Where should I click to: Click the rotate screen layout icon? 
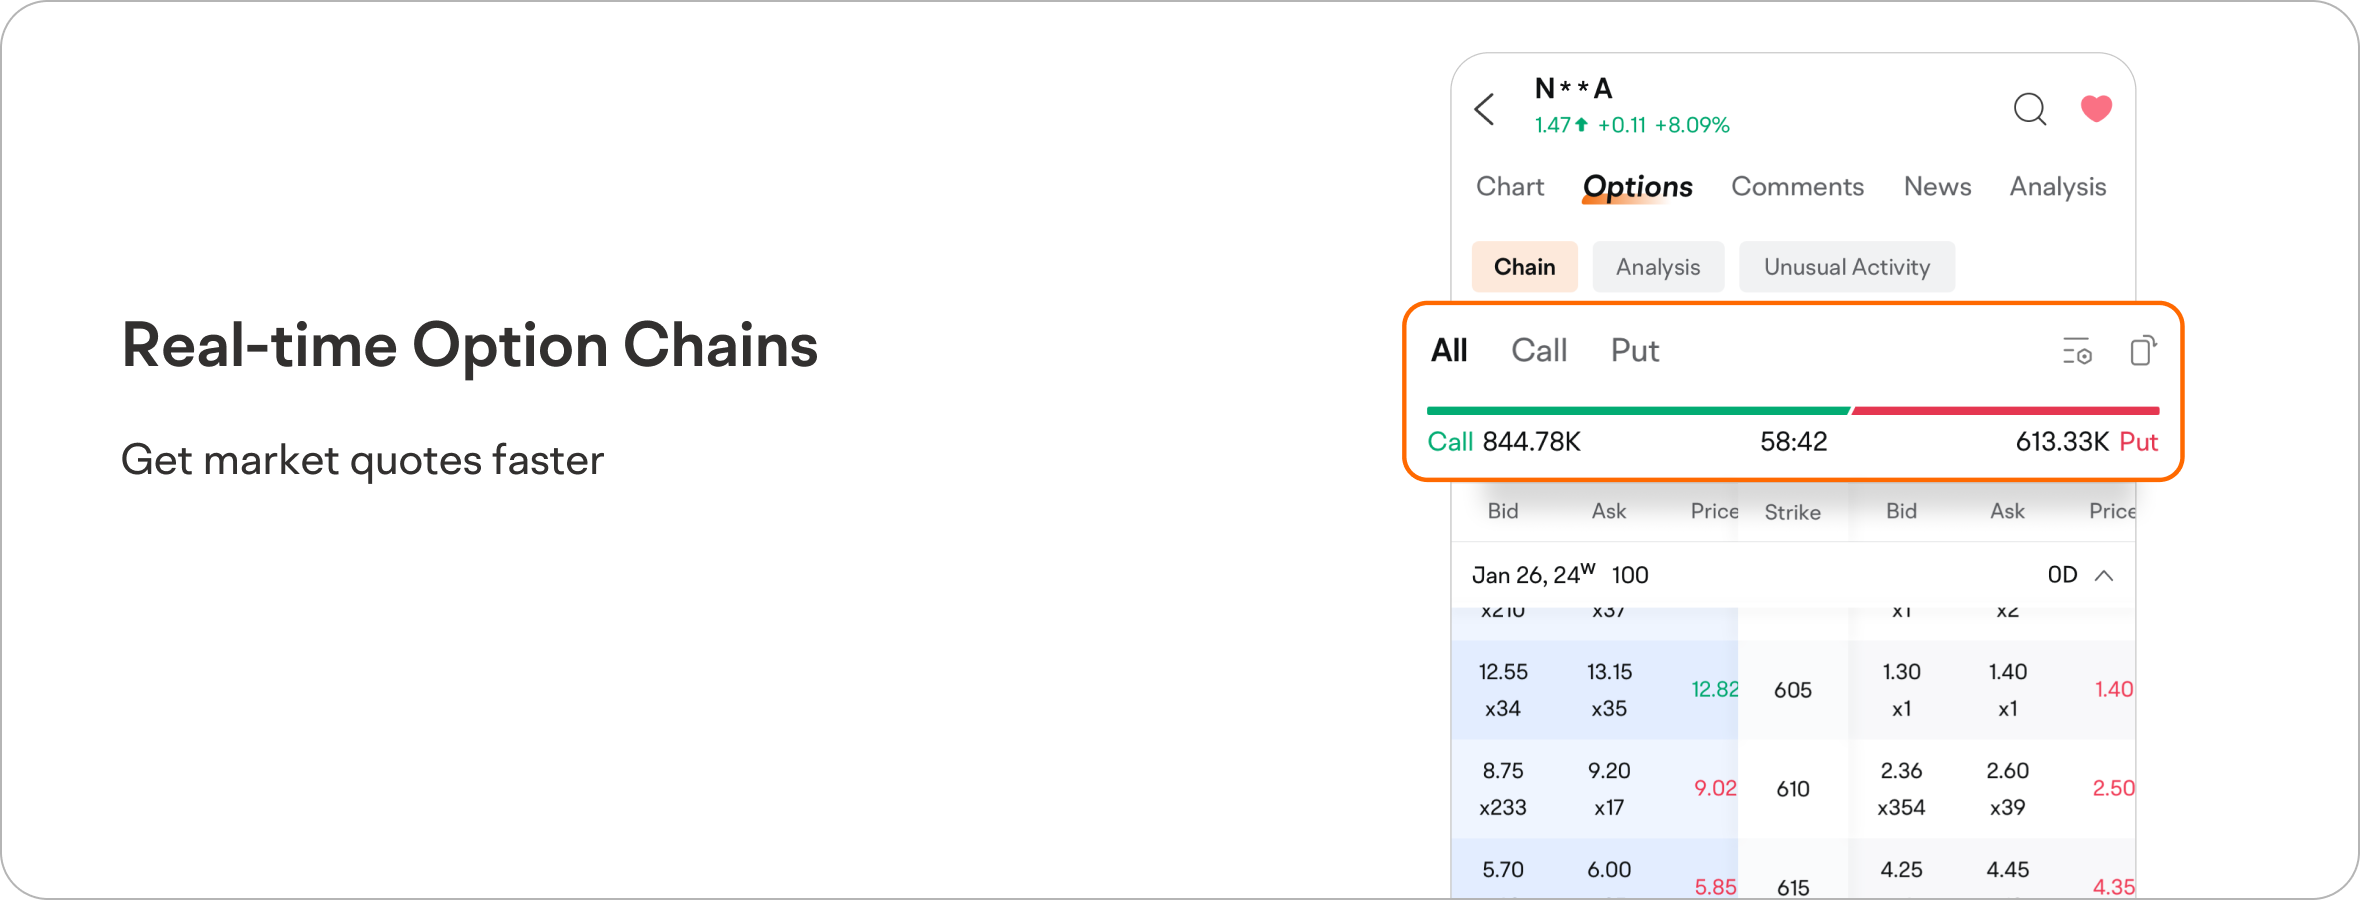2142,351
